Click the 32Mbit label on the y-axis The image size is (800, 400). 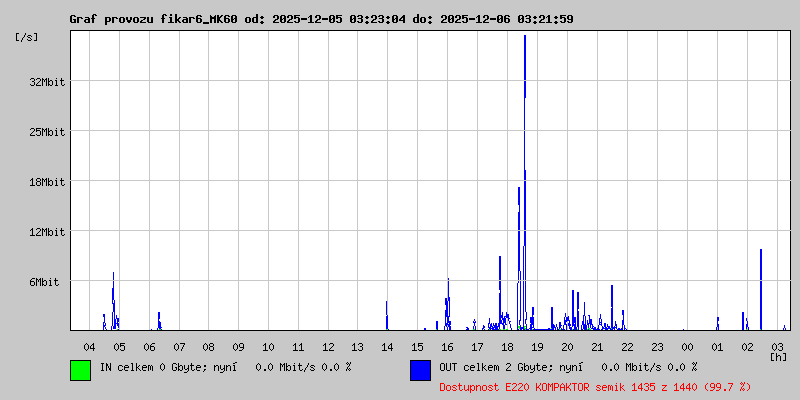pos(47,82)
